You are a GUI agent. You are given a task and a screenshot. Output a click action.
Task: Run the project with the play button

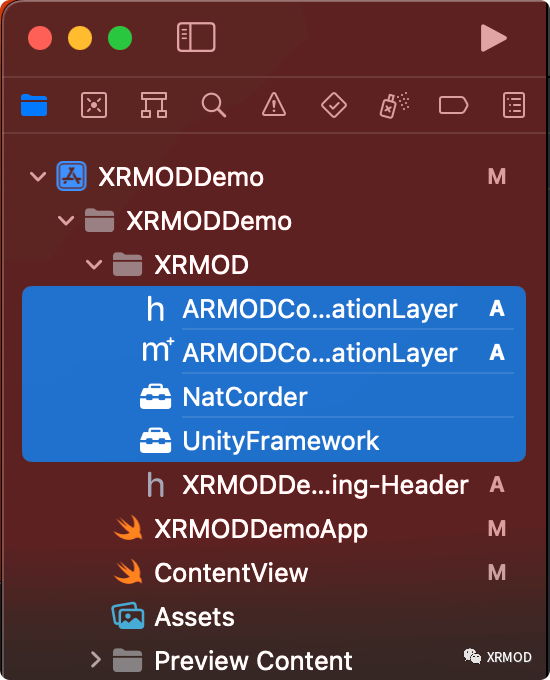tap(494, 38)
